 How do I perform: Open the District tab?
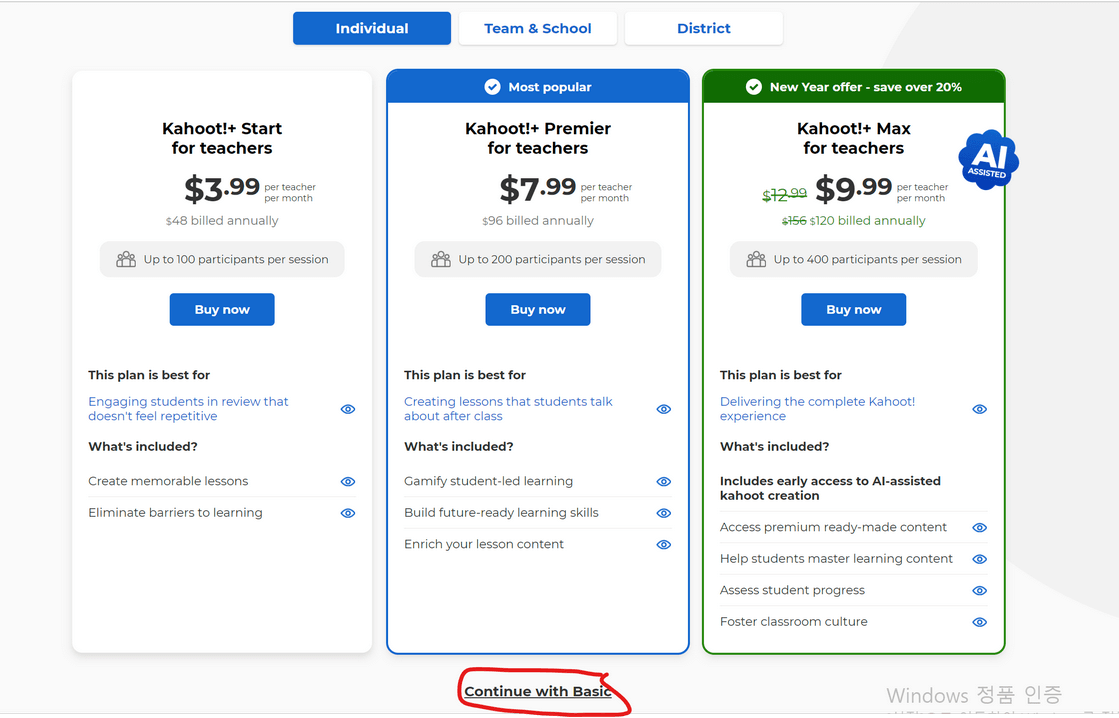coord(704,29)
